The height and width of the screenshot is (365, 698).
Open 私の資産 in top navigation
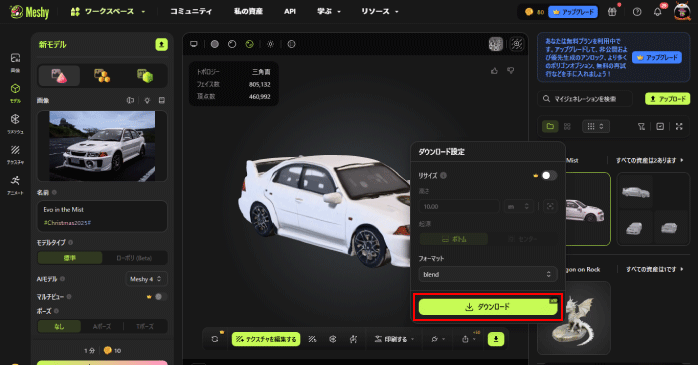[248, 12]
